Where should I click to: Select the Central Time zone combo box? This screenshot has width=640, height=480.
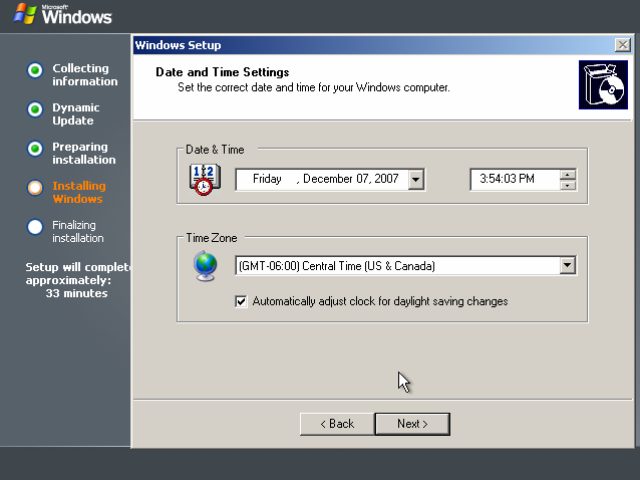pyautogui.click(x=406, y=266)
